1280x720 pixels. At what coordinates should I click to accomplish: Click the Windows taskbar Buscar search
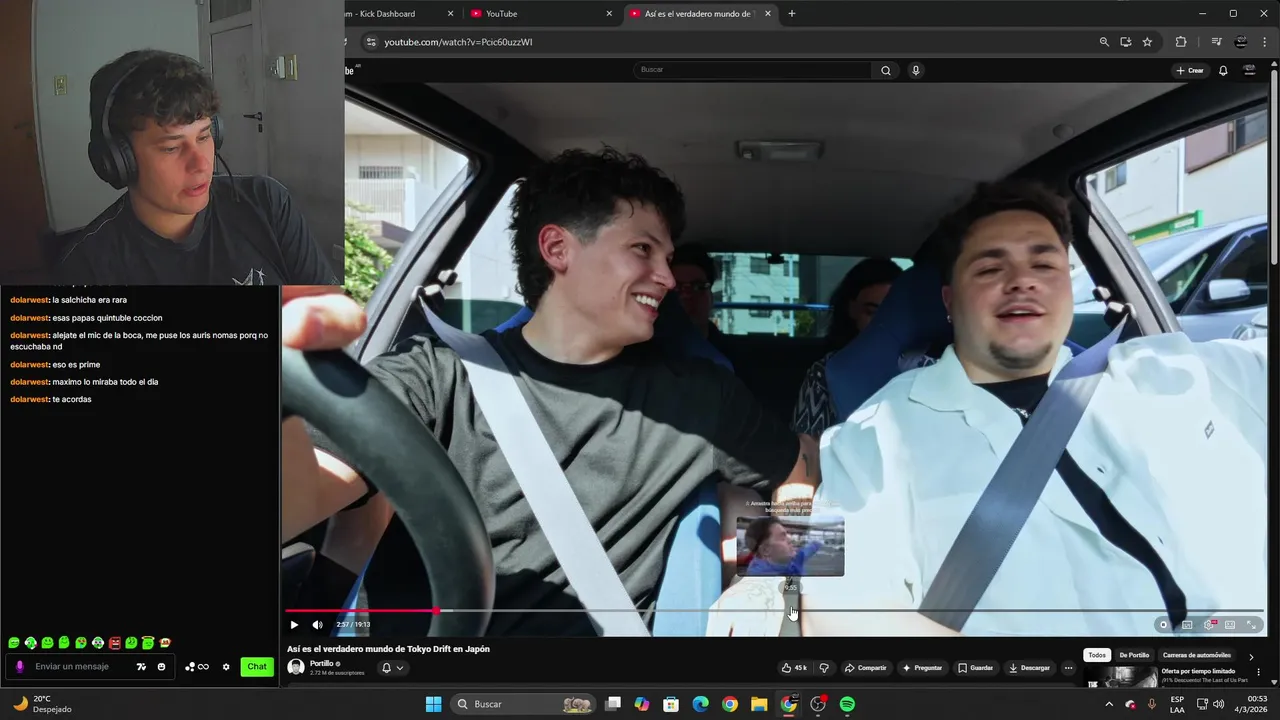coord(525,704)
